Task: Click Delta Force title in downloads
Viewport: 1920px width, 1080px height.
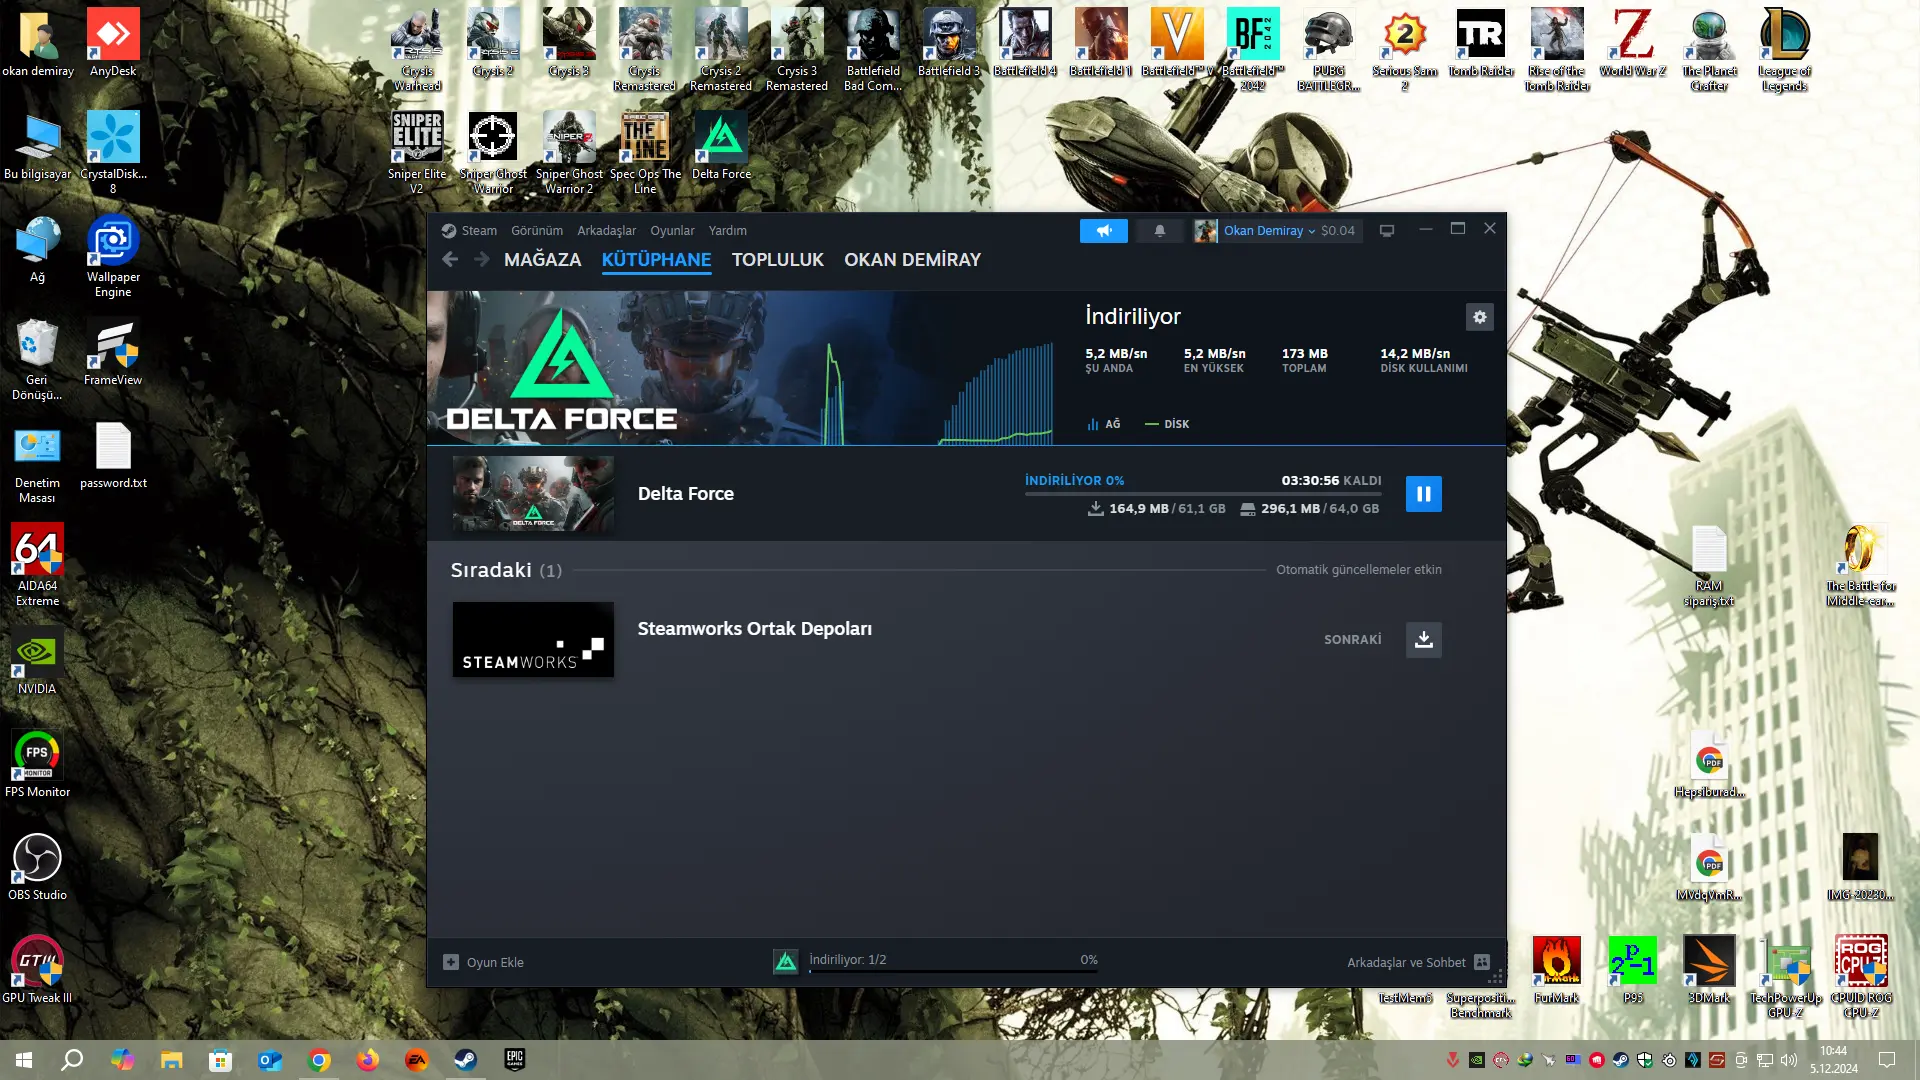Action: 686,494
